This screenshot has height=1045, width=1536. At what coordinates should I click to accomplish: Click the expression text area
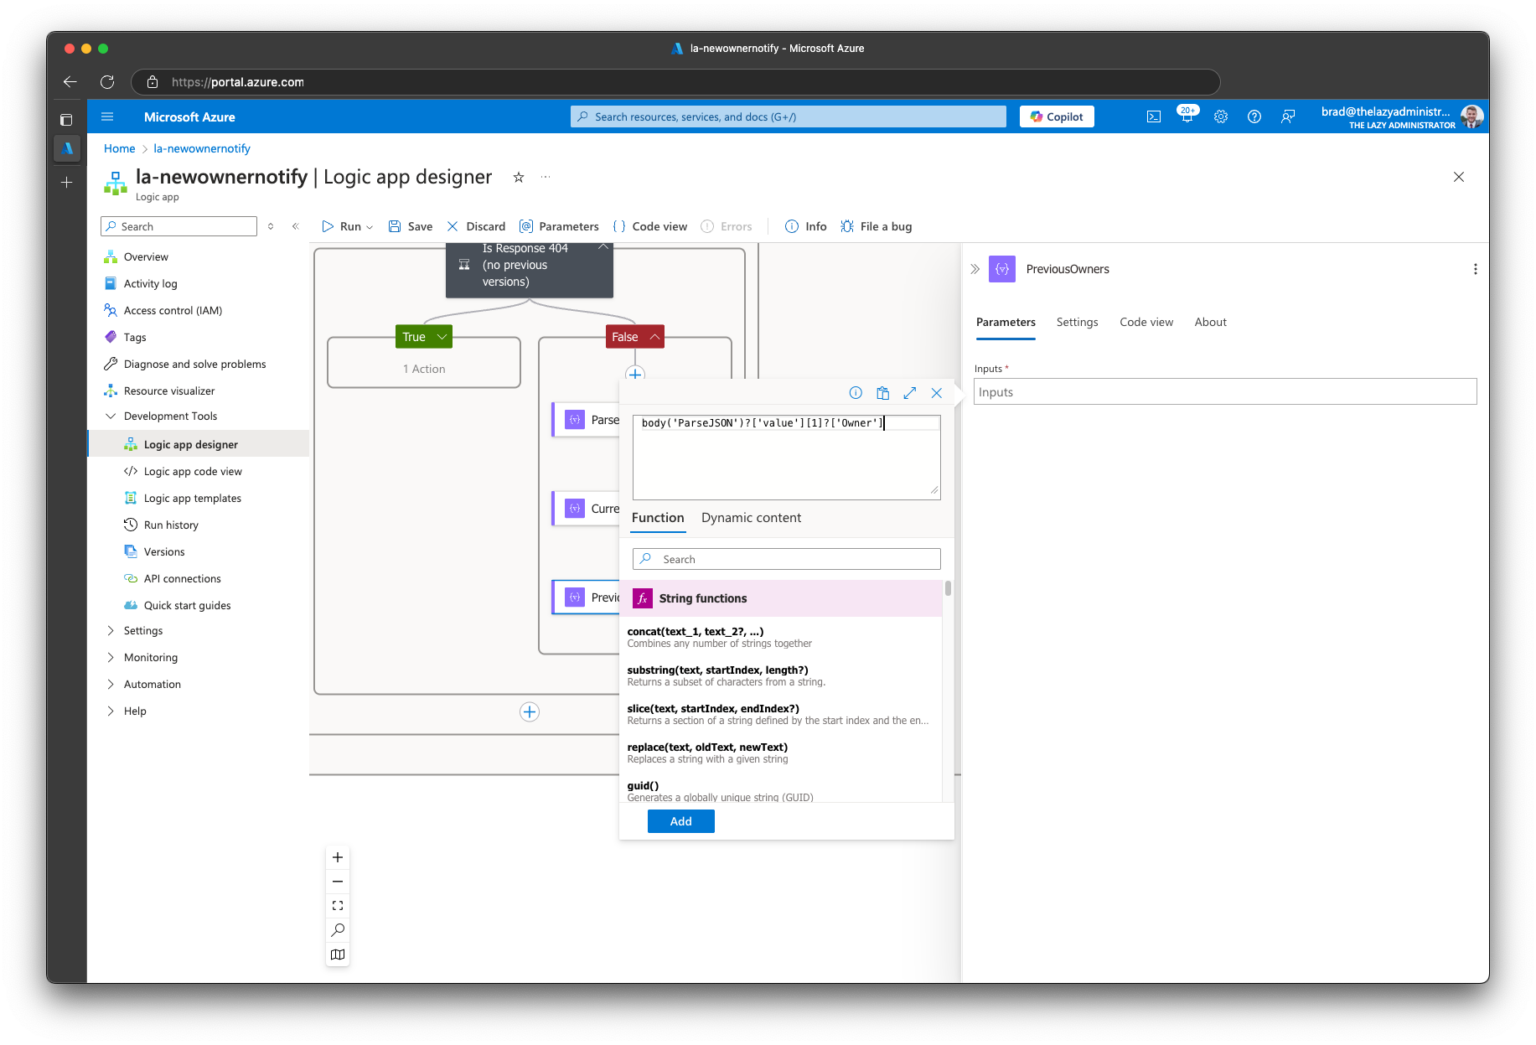(787, 457)
